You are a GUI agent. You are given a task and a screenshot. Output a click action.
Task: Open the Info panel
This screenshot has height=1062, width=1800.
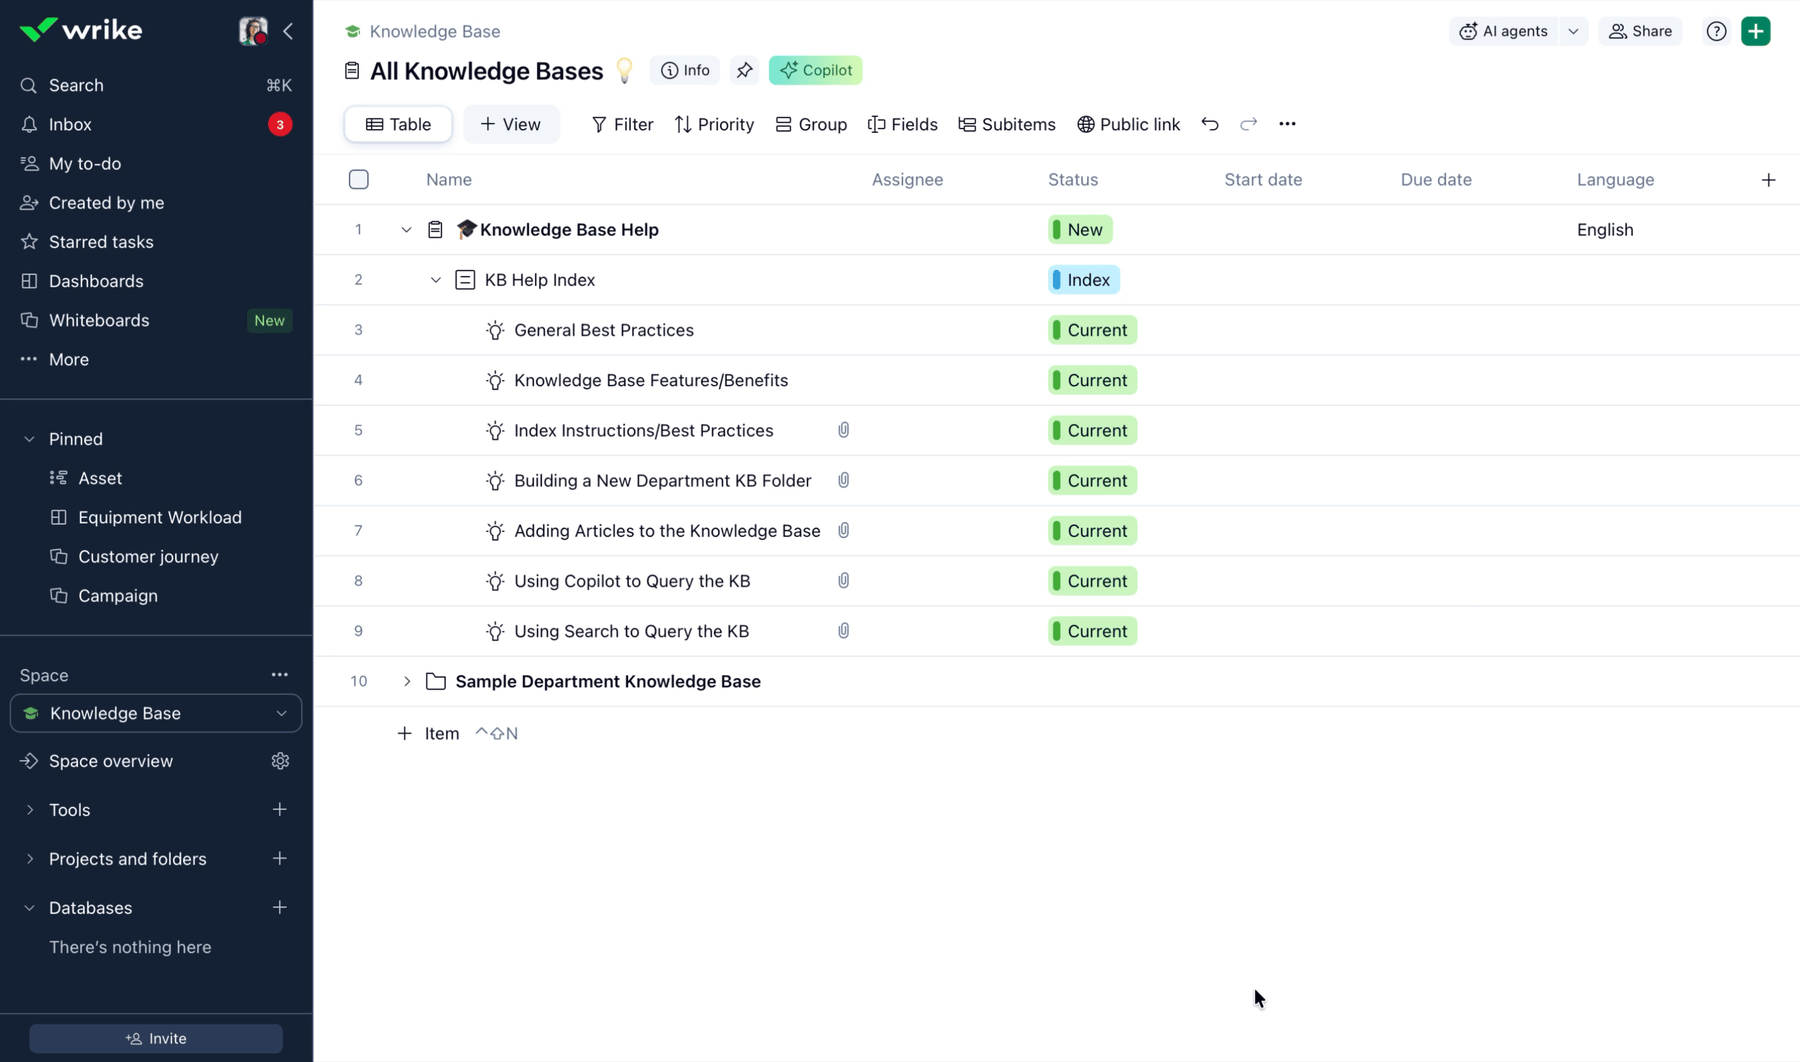tap(685, 70)
